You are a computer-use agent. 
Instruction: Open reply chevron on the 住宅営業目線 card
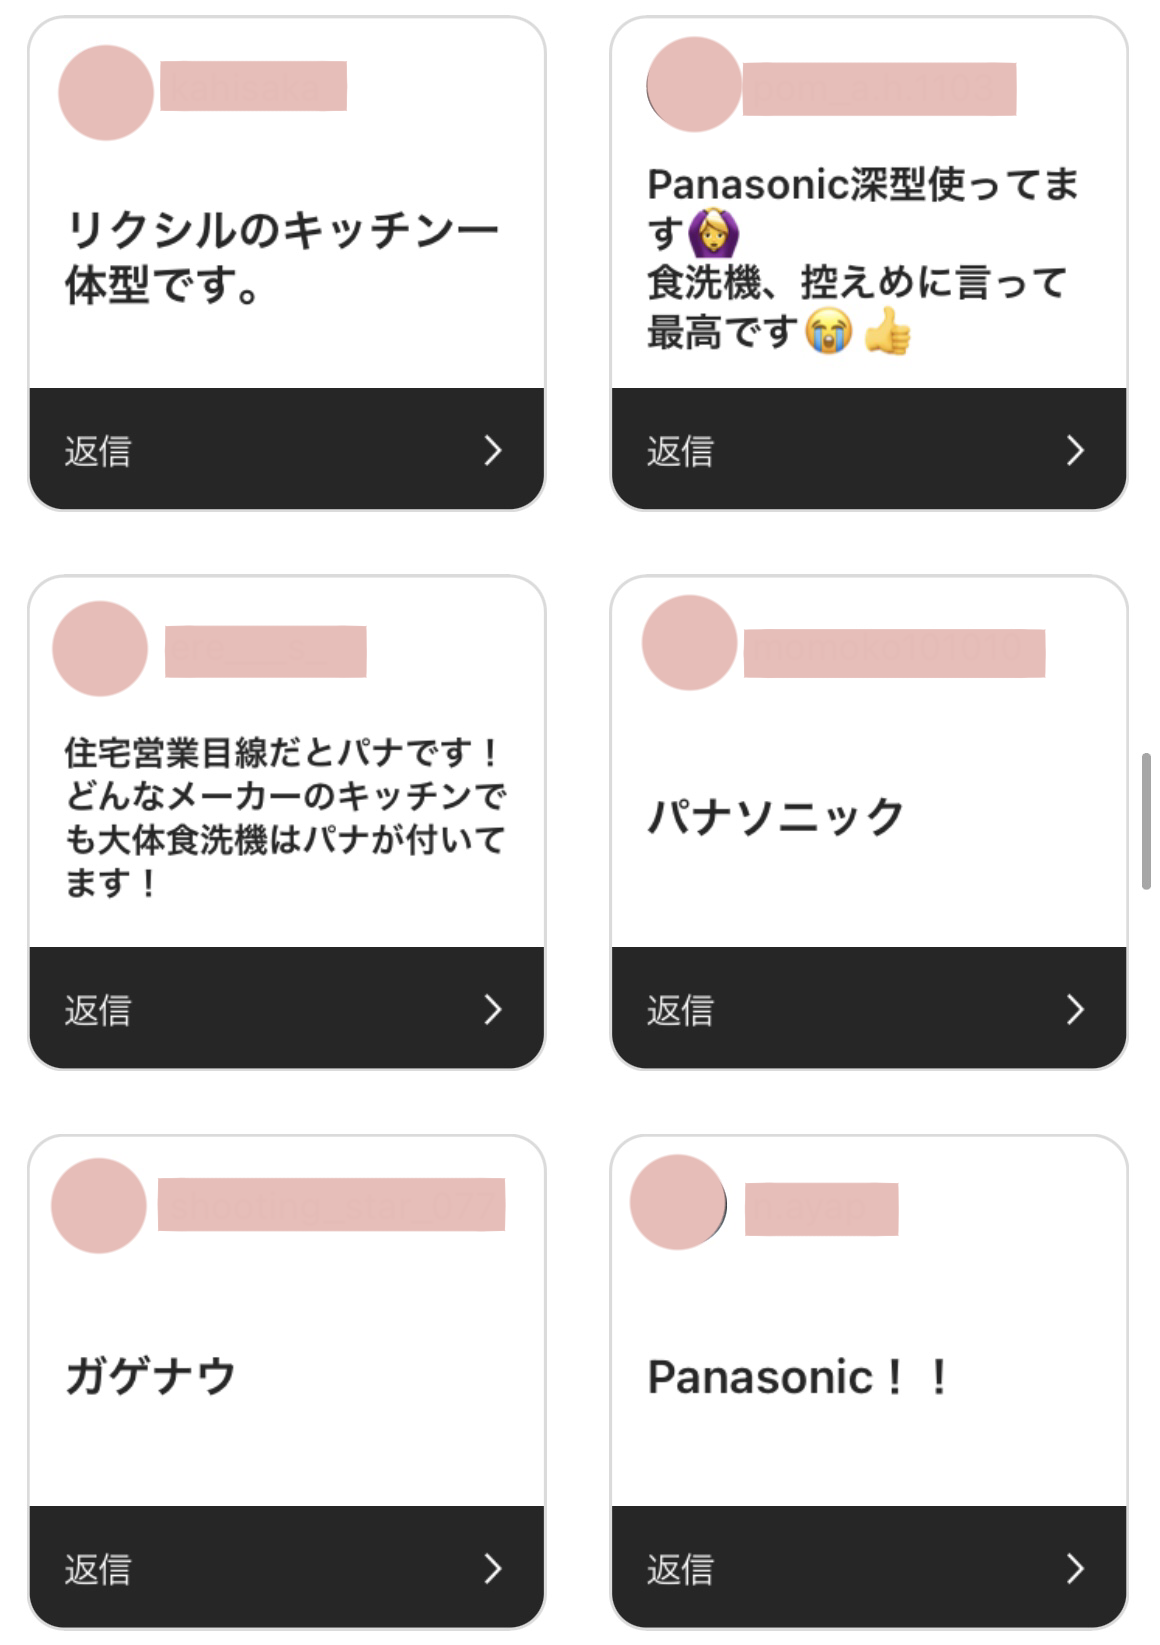(492, 1009)
